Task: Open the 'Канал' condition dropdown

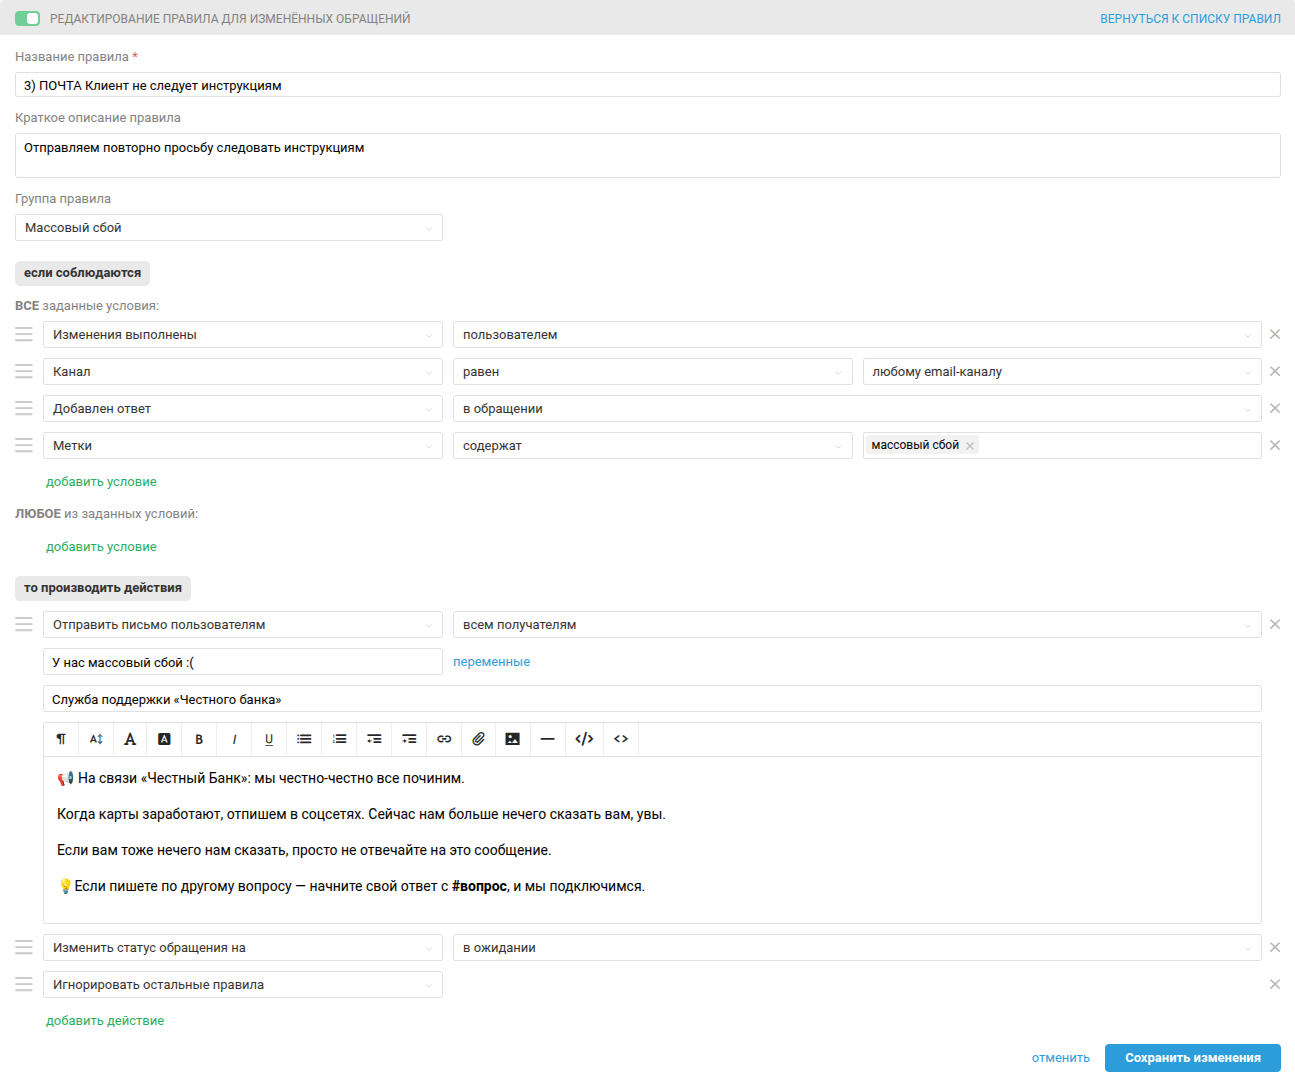Action: pyautogui.click(x=243, y=372)
